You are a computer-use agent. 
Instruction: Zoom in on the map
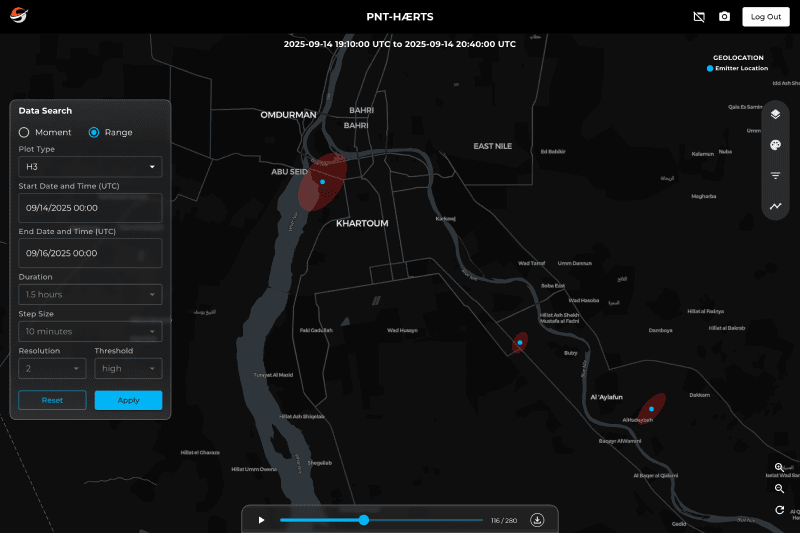click(779, 467)
